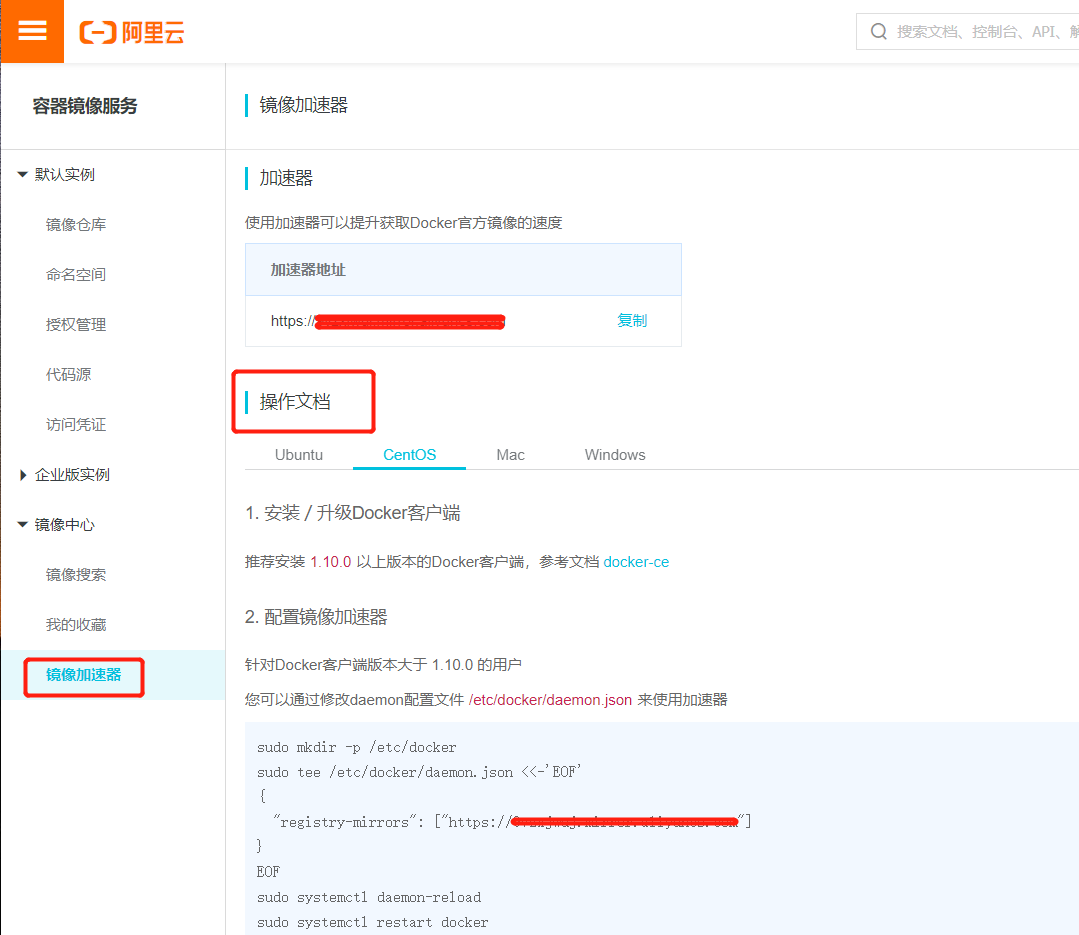Open 访问凭证 in the sidebar
The width and height of the screenshot is (1079, 935).
pos(76,424)
